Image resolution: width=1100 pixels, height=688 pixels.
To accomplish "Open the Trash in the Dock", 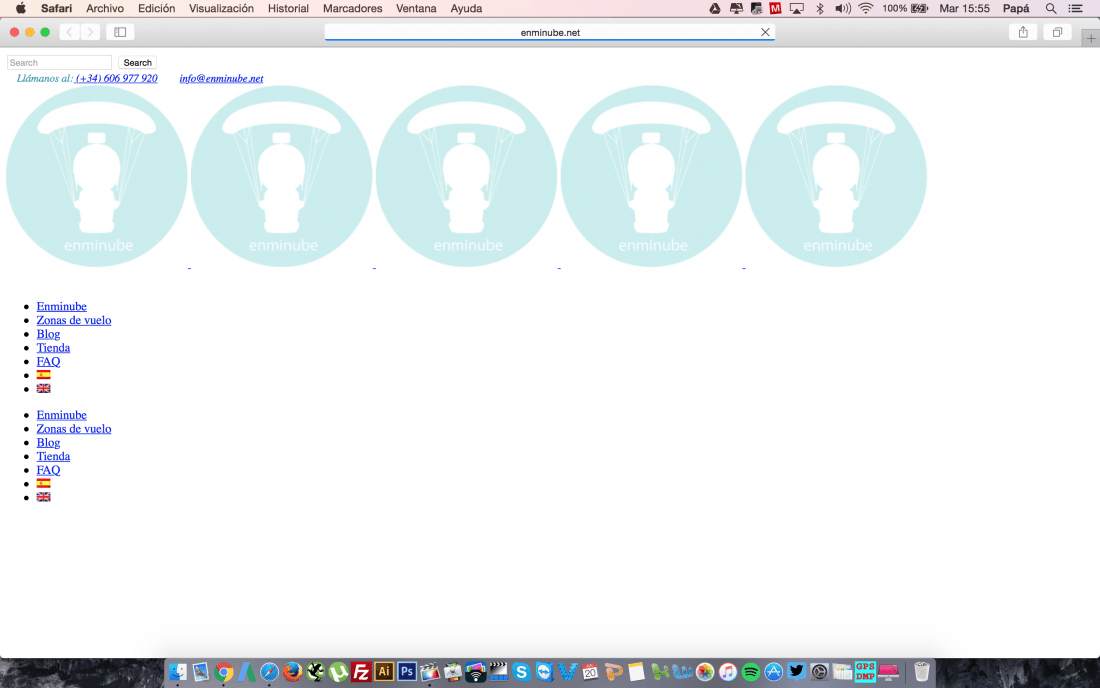I will [x=921, y=672].
